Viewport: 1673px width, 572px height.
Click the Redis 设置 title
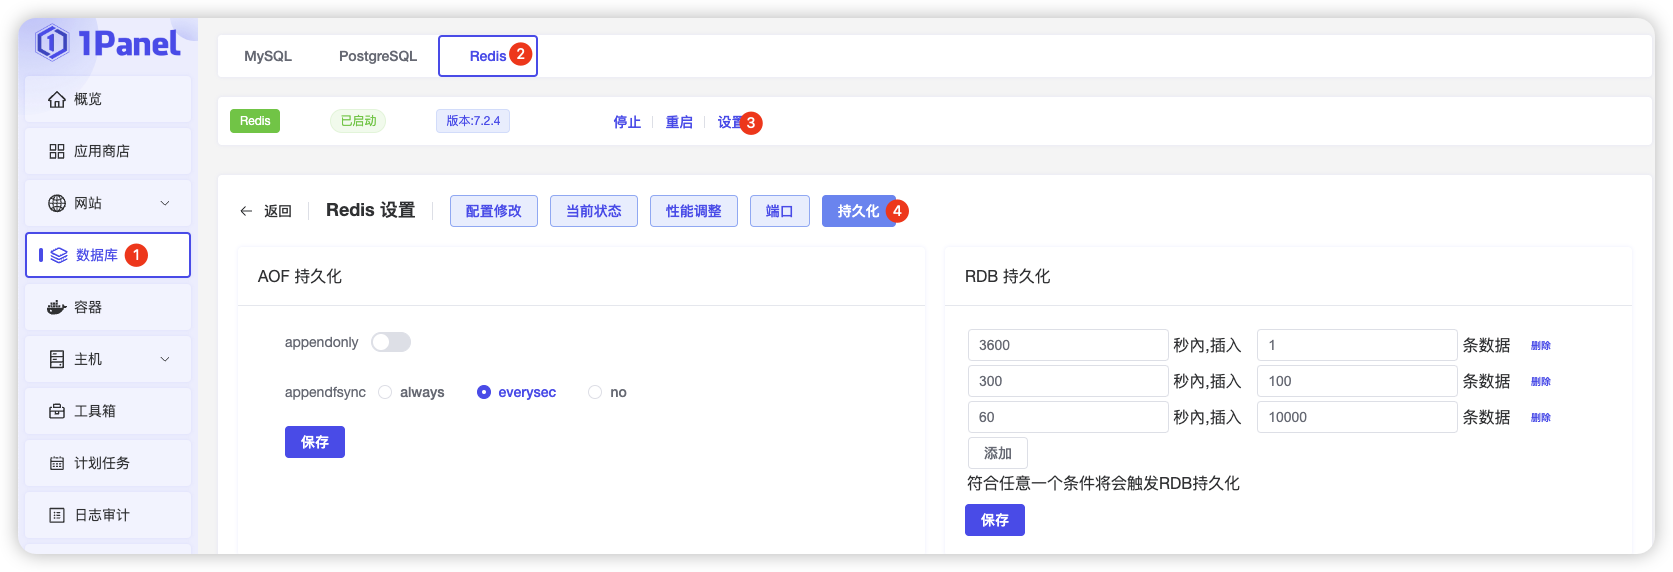pos(370,210)
